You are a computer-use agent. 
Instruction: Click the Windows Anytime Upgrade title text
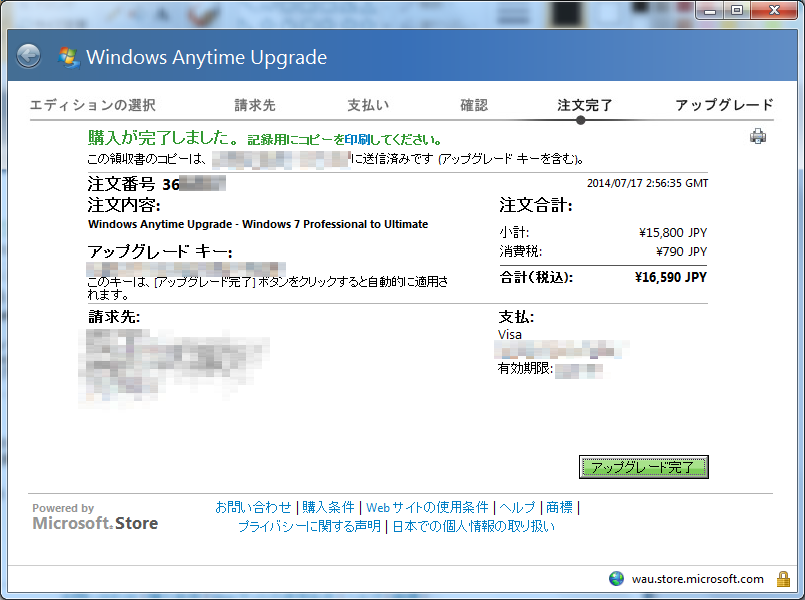tap(206, 57)
